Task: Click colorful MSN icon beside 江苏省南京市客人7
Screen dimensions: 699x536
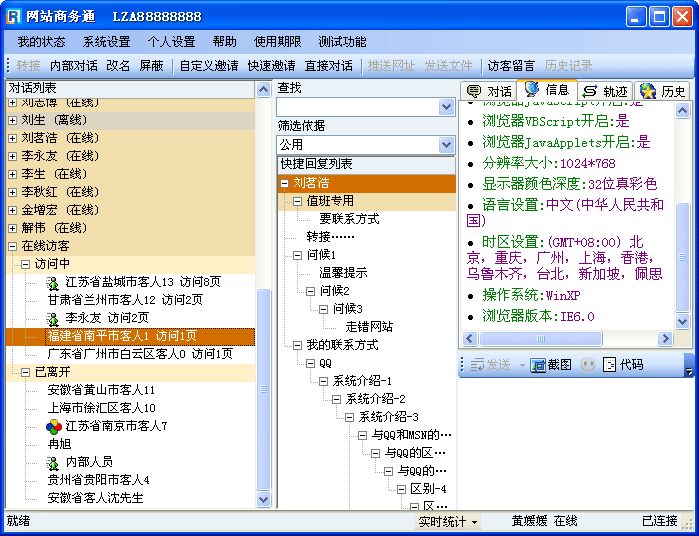Action: coord(54,427)
